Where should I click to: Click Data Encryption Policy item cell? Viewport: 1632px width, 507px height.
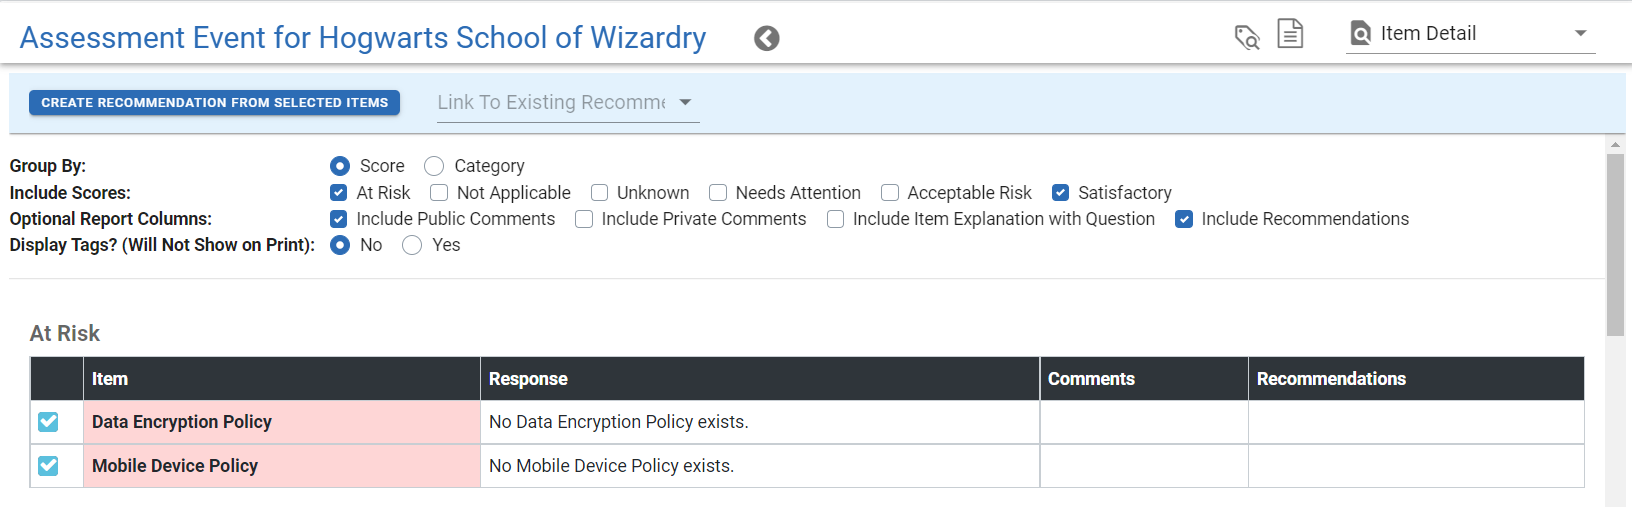pos(282,422)
